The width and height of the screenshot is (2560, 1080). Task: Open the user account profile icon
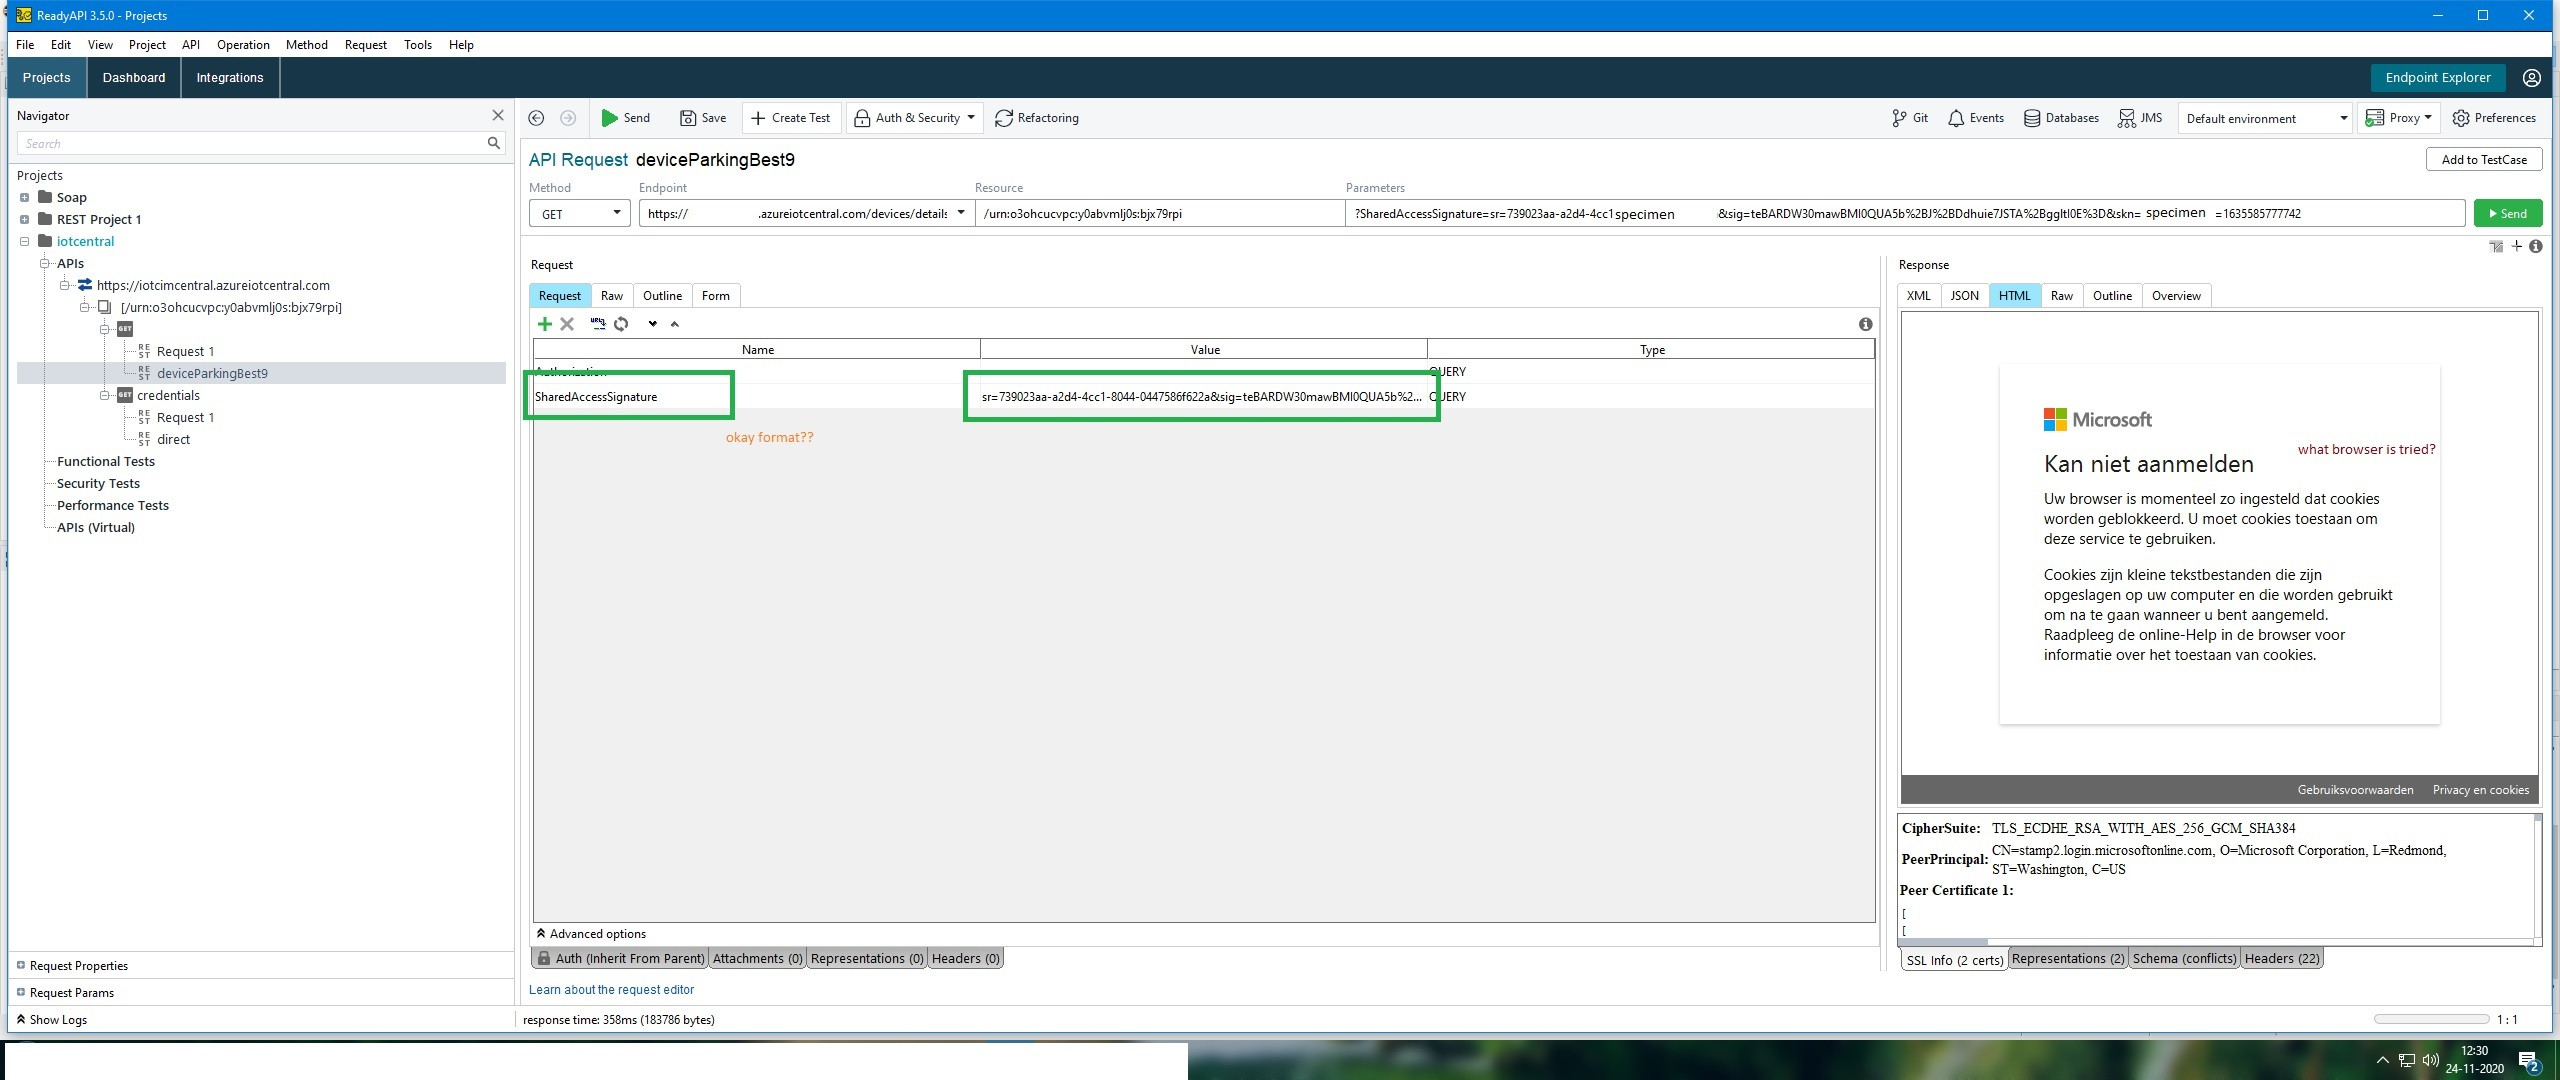pyautogui.click(x=2531, y=78)
